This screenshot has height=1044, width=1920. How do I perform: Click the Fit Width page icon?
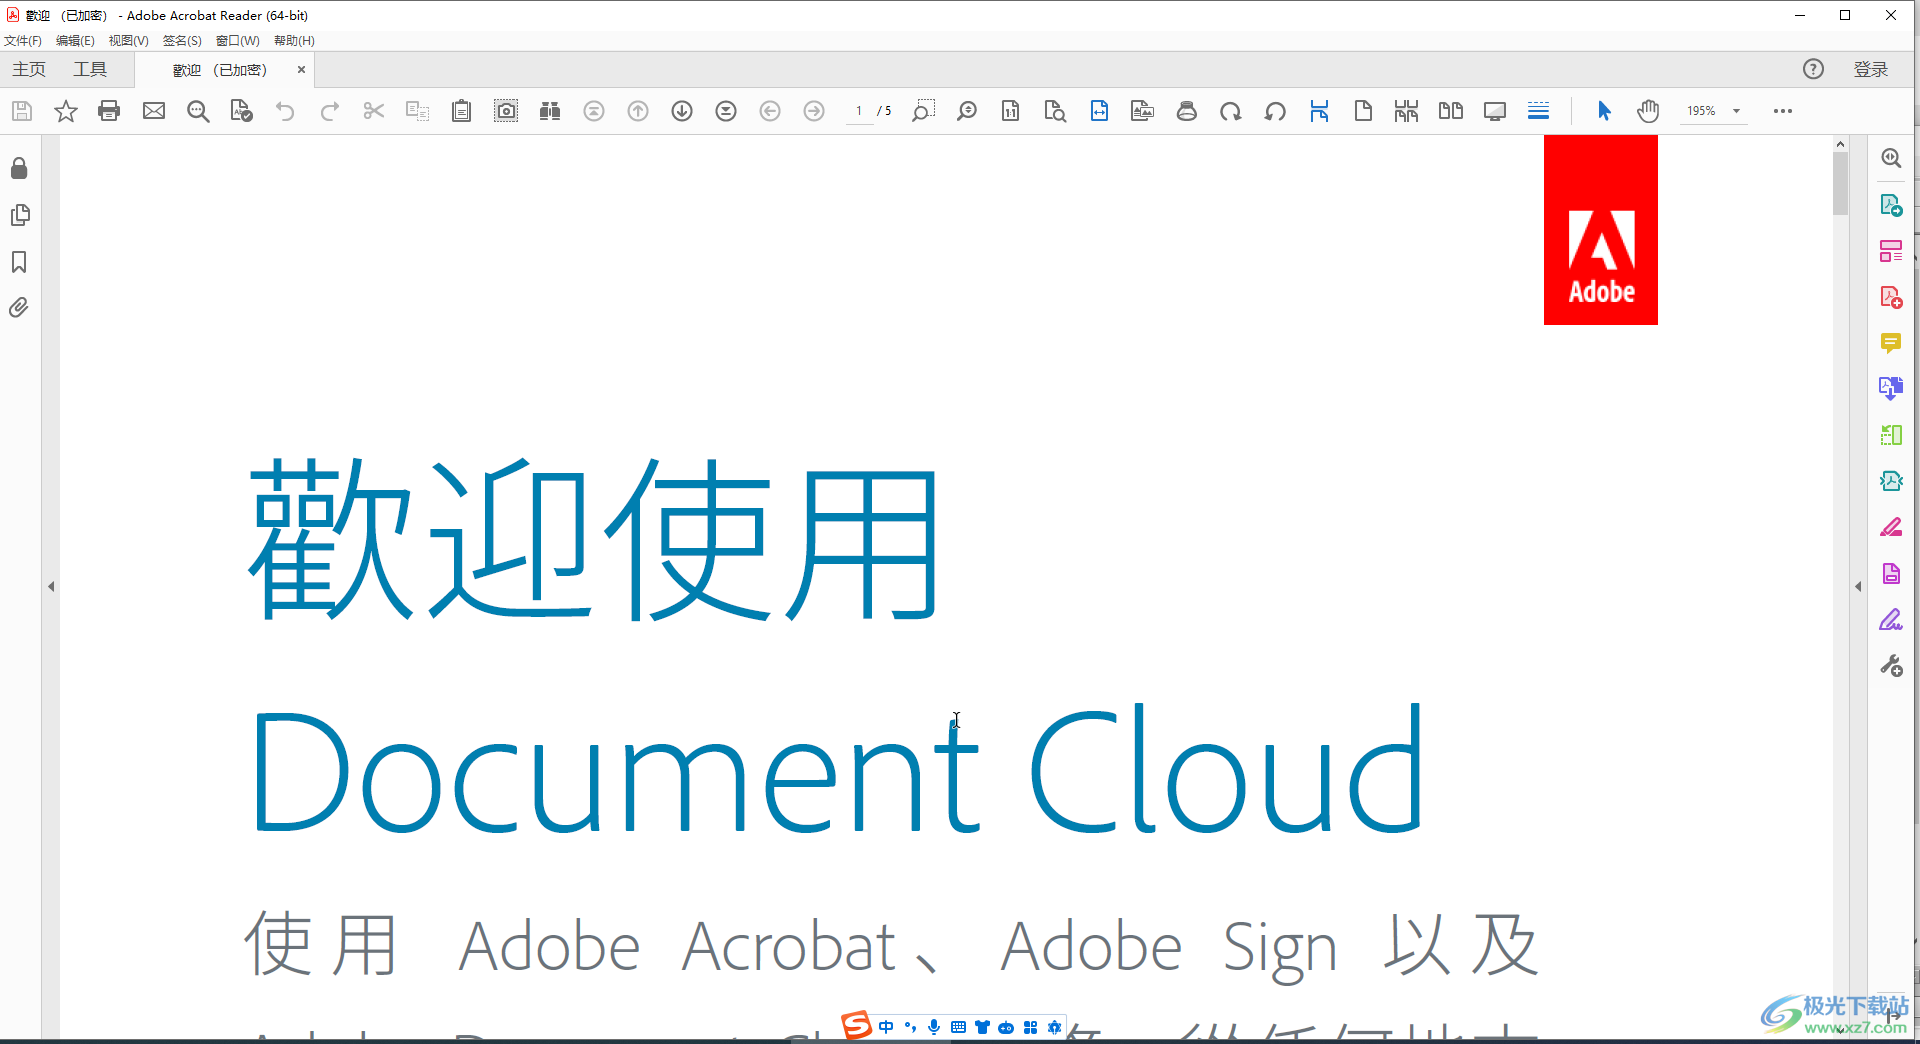click(x=1099, y=111)
